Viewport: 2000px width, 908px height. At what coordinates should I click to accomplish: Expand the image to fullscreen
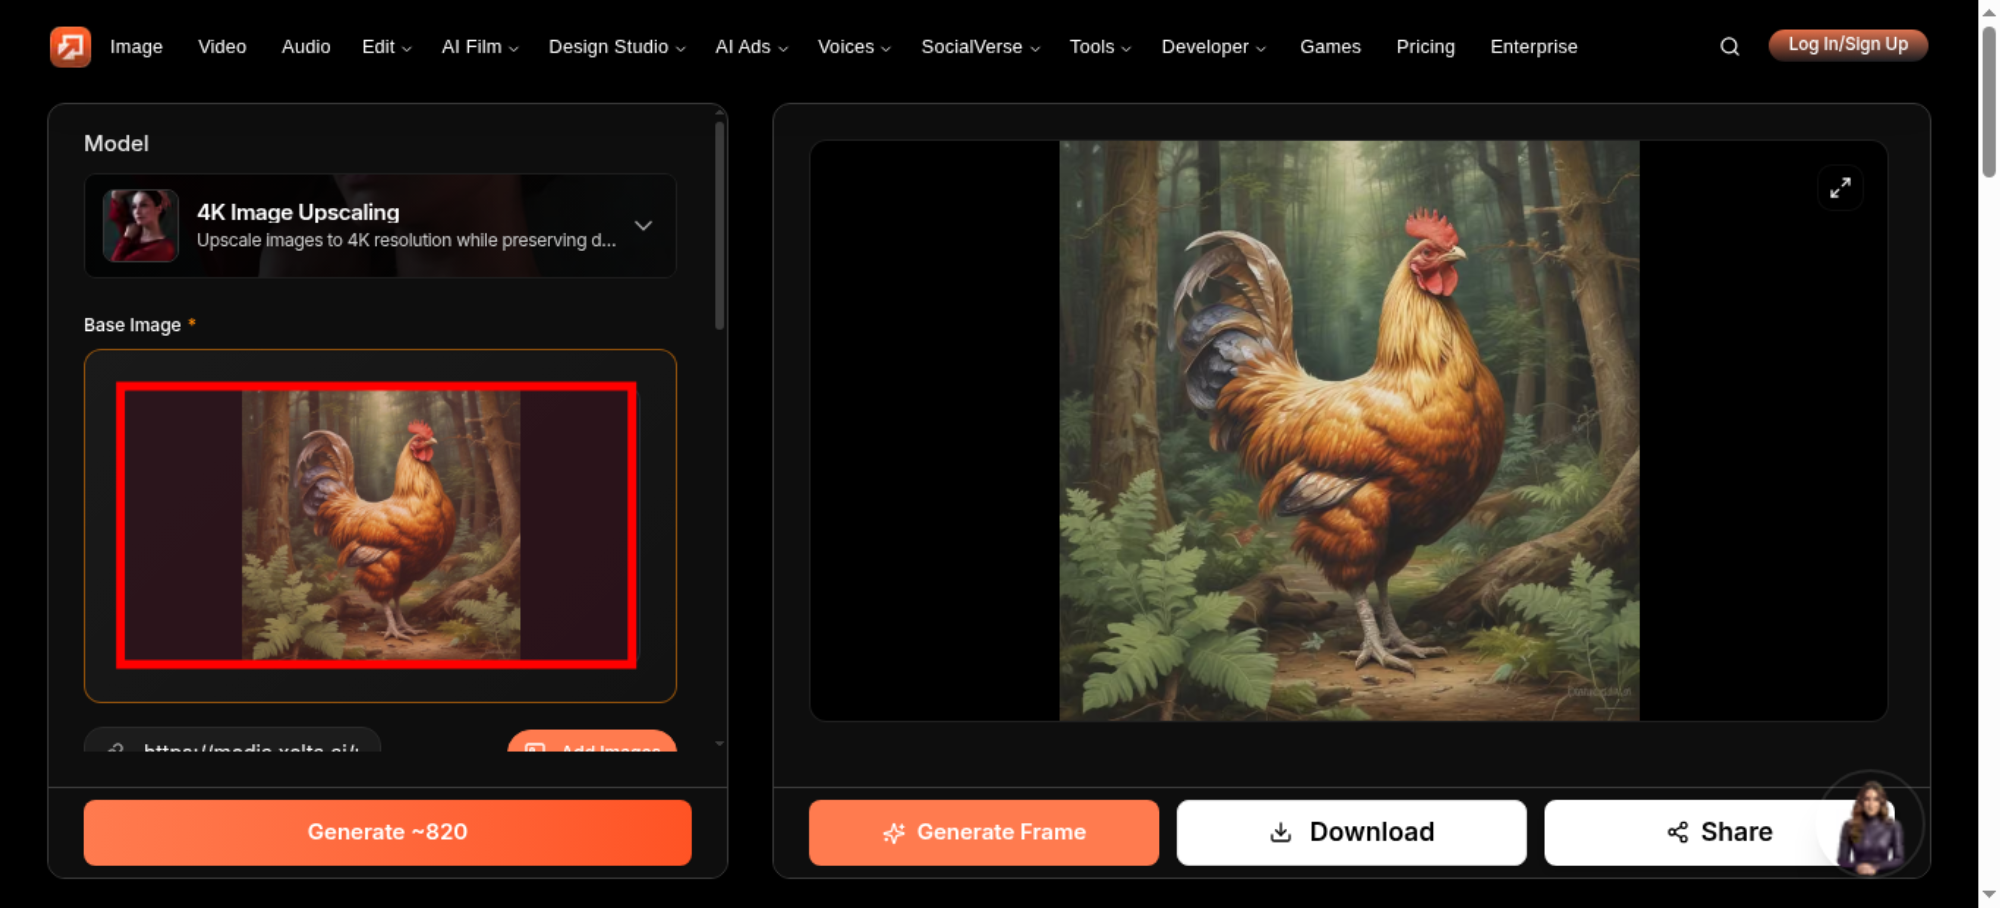pos(1840,188)
